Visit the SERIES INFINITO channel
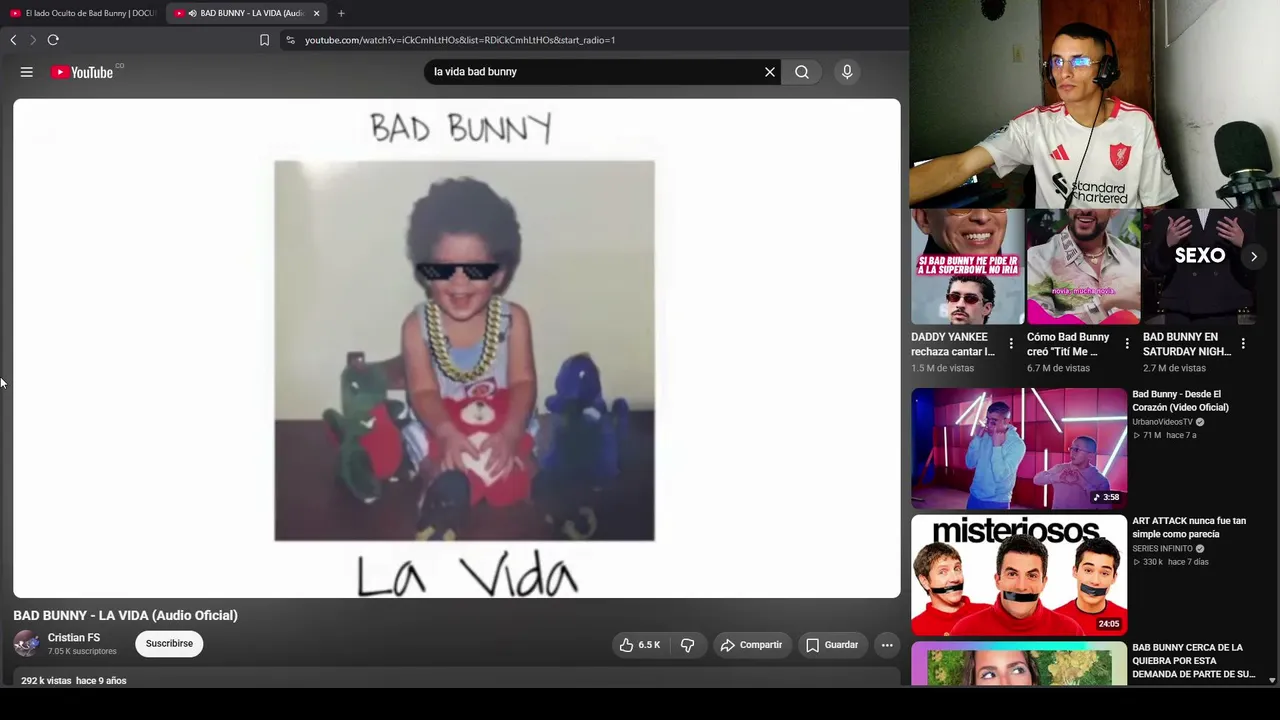The height and width of the screenshot is (720, 1280). click(x=1162, y=549)
